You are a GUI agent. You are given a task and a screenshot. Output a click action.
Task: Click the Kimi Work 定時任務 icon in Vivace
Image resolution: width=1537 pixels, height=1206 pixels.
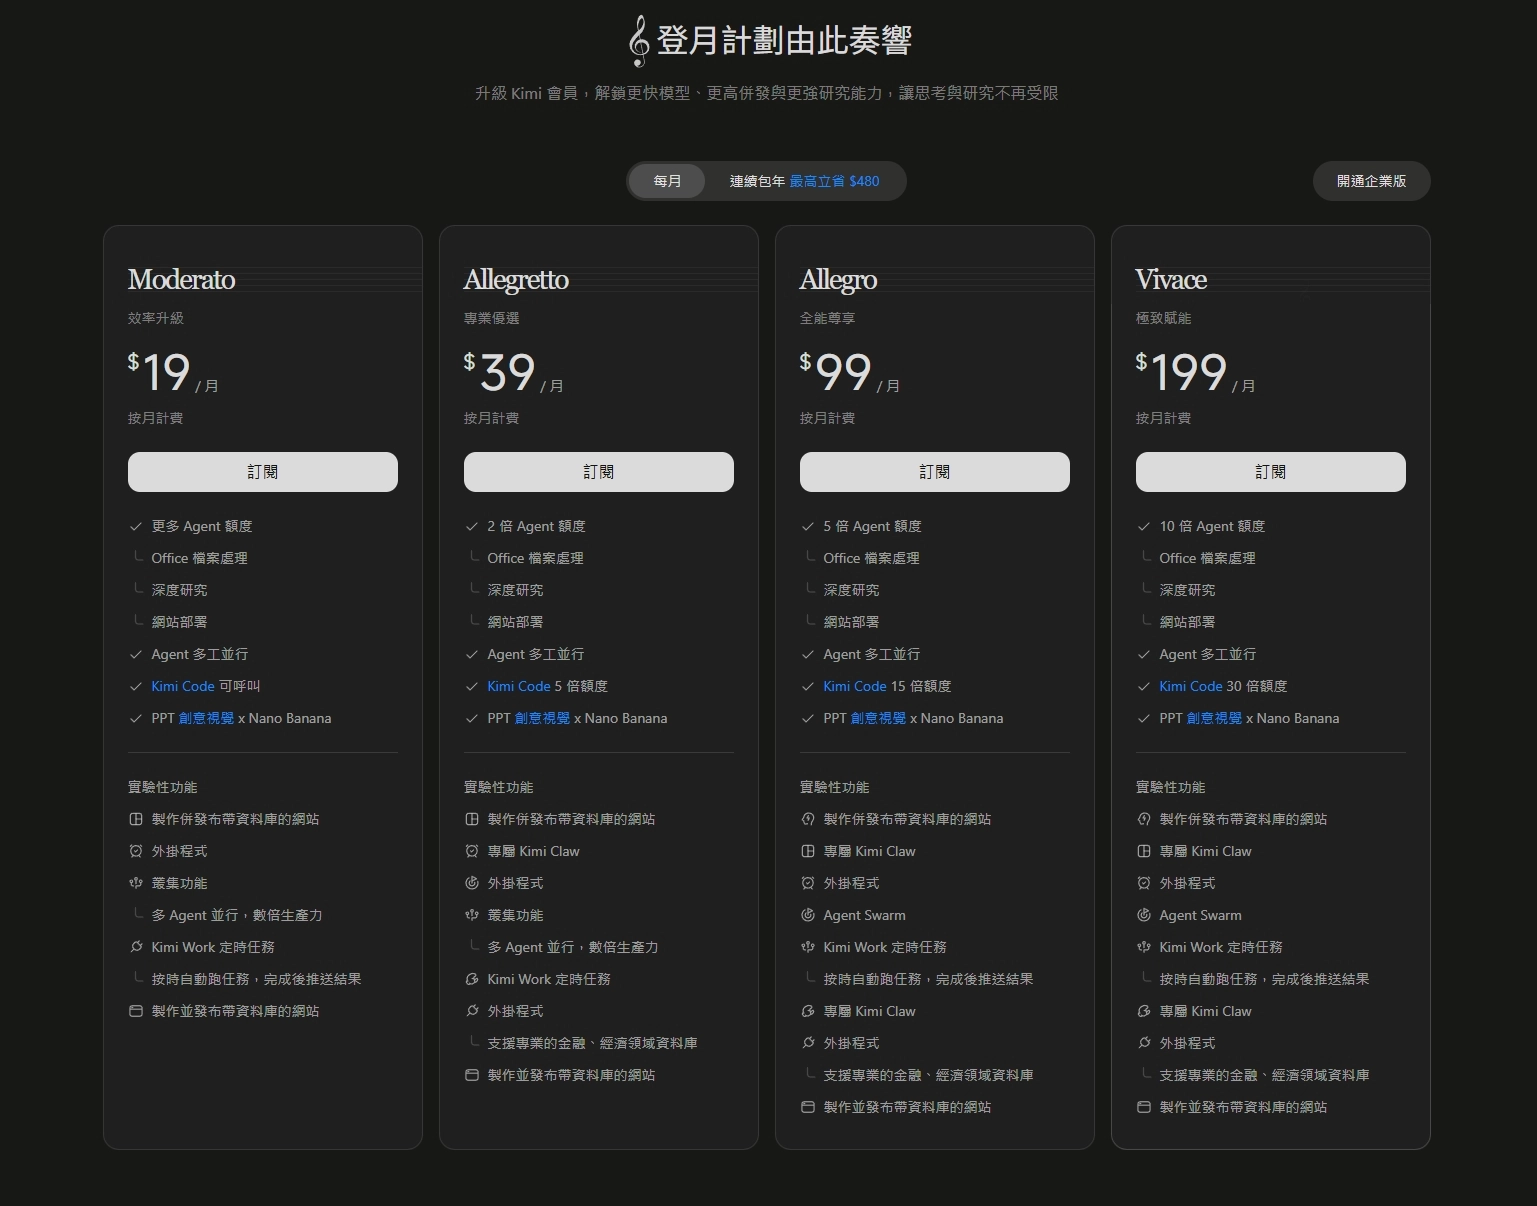1144,947
